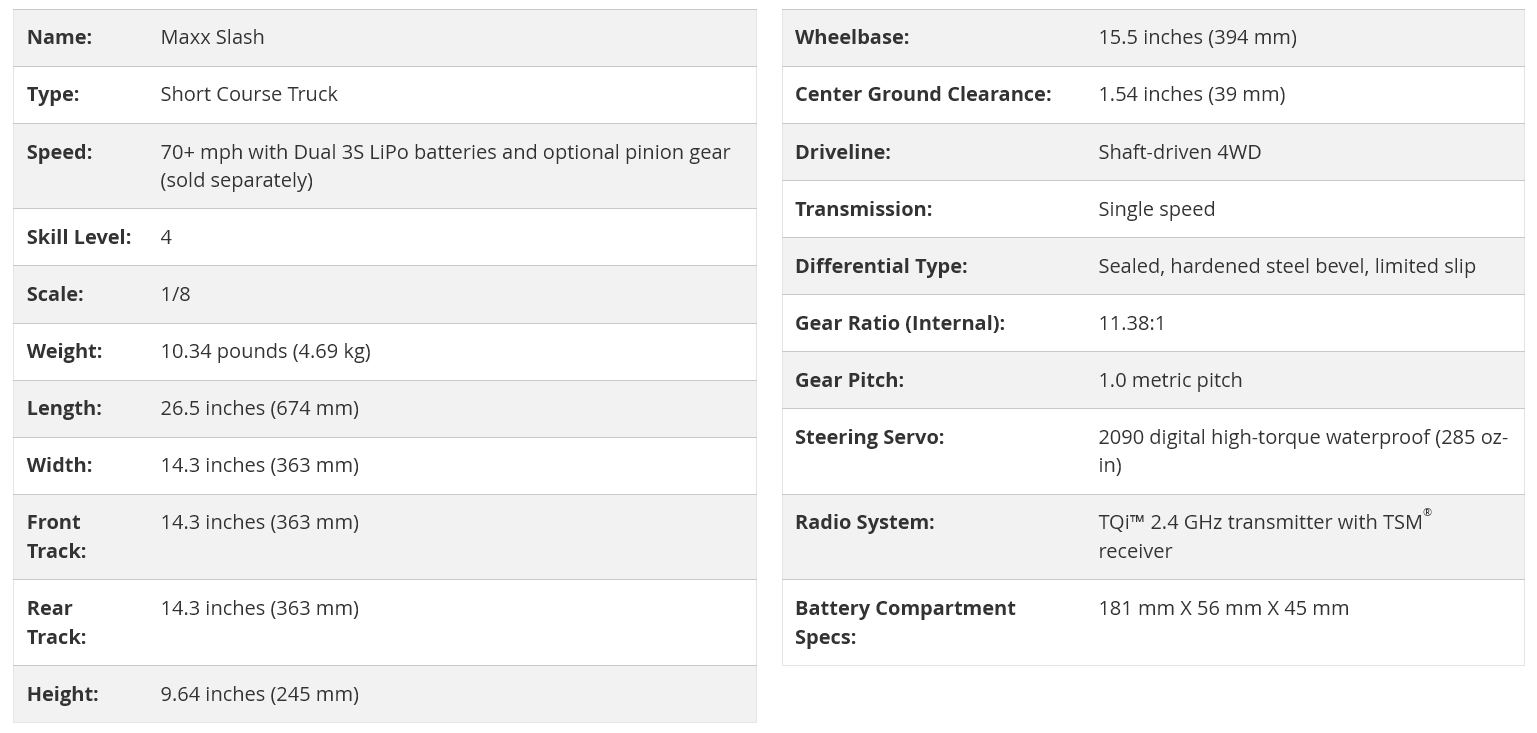This screenshot has width=1537, height=733.
Task: Select the "Short Course Truck" type value
Action: point(249,94)
